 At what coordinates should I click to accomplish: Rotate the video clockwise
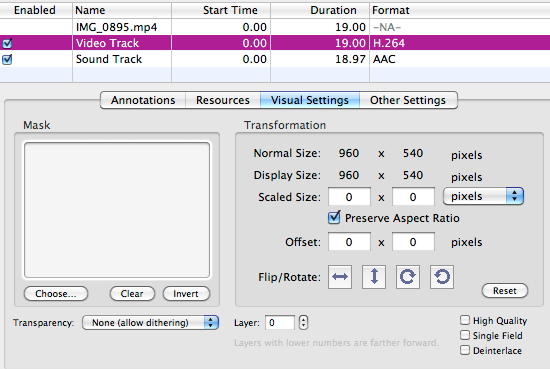pyautogui.click(x=408, y=277)
